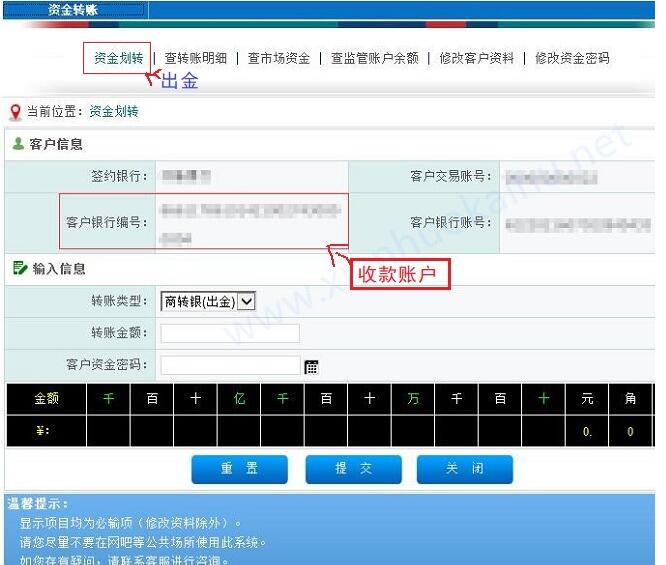This screenshot has width=666, height=565.
Task: Switch to 查市场资金 tab
Action: pyautogui.click(x=279, y=58)
